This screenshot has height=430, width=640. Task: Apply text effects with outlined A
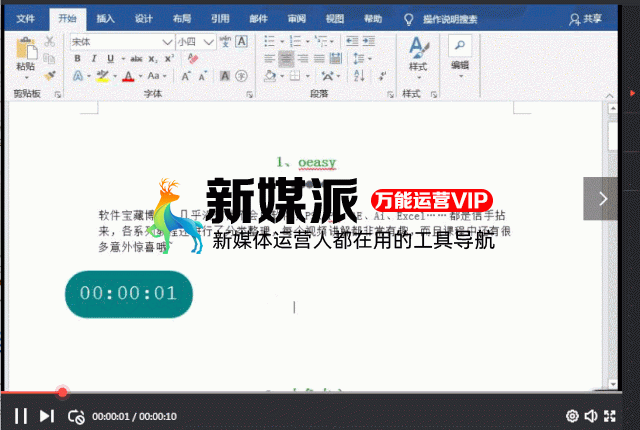tap(78, 76)
